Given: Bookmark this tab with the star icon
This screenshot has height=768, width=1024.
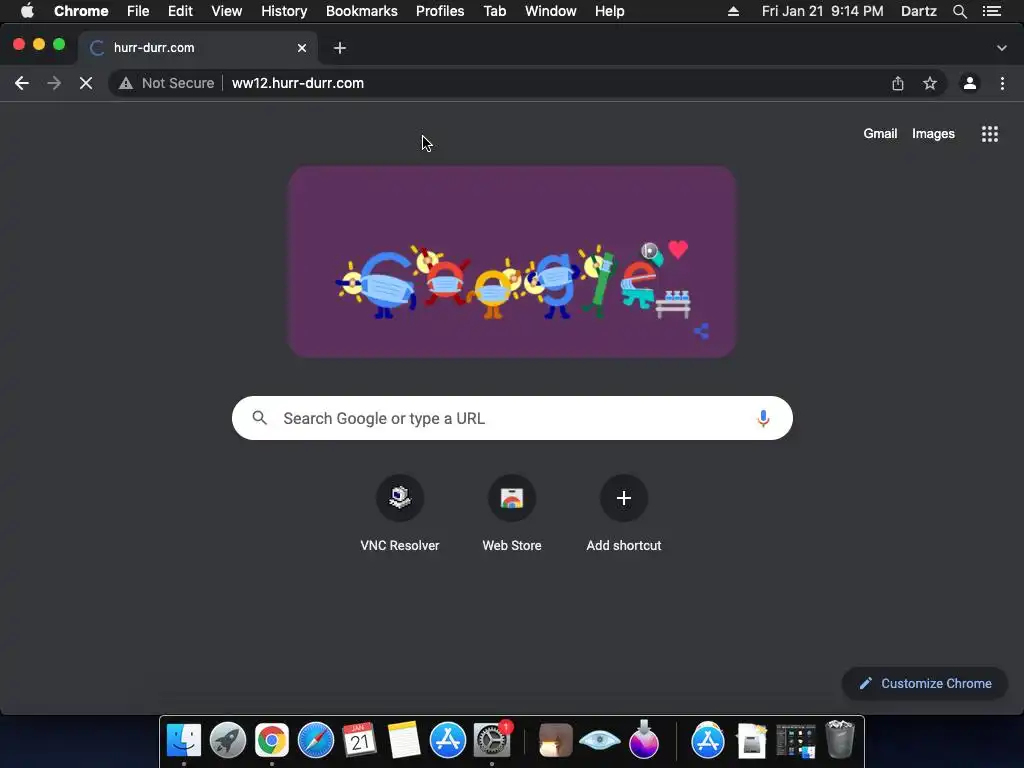Looking at the screenshot, I should [929, 83].
